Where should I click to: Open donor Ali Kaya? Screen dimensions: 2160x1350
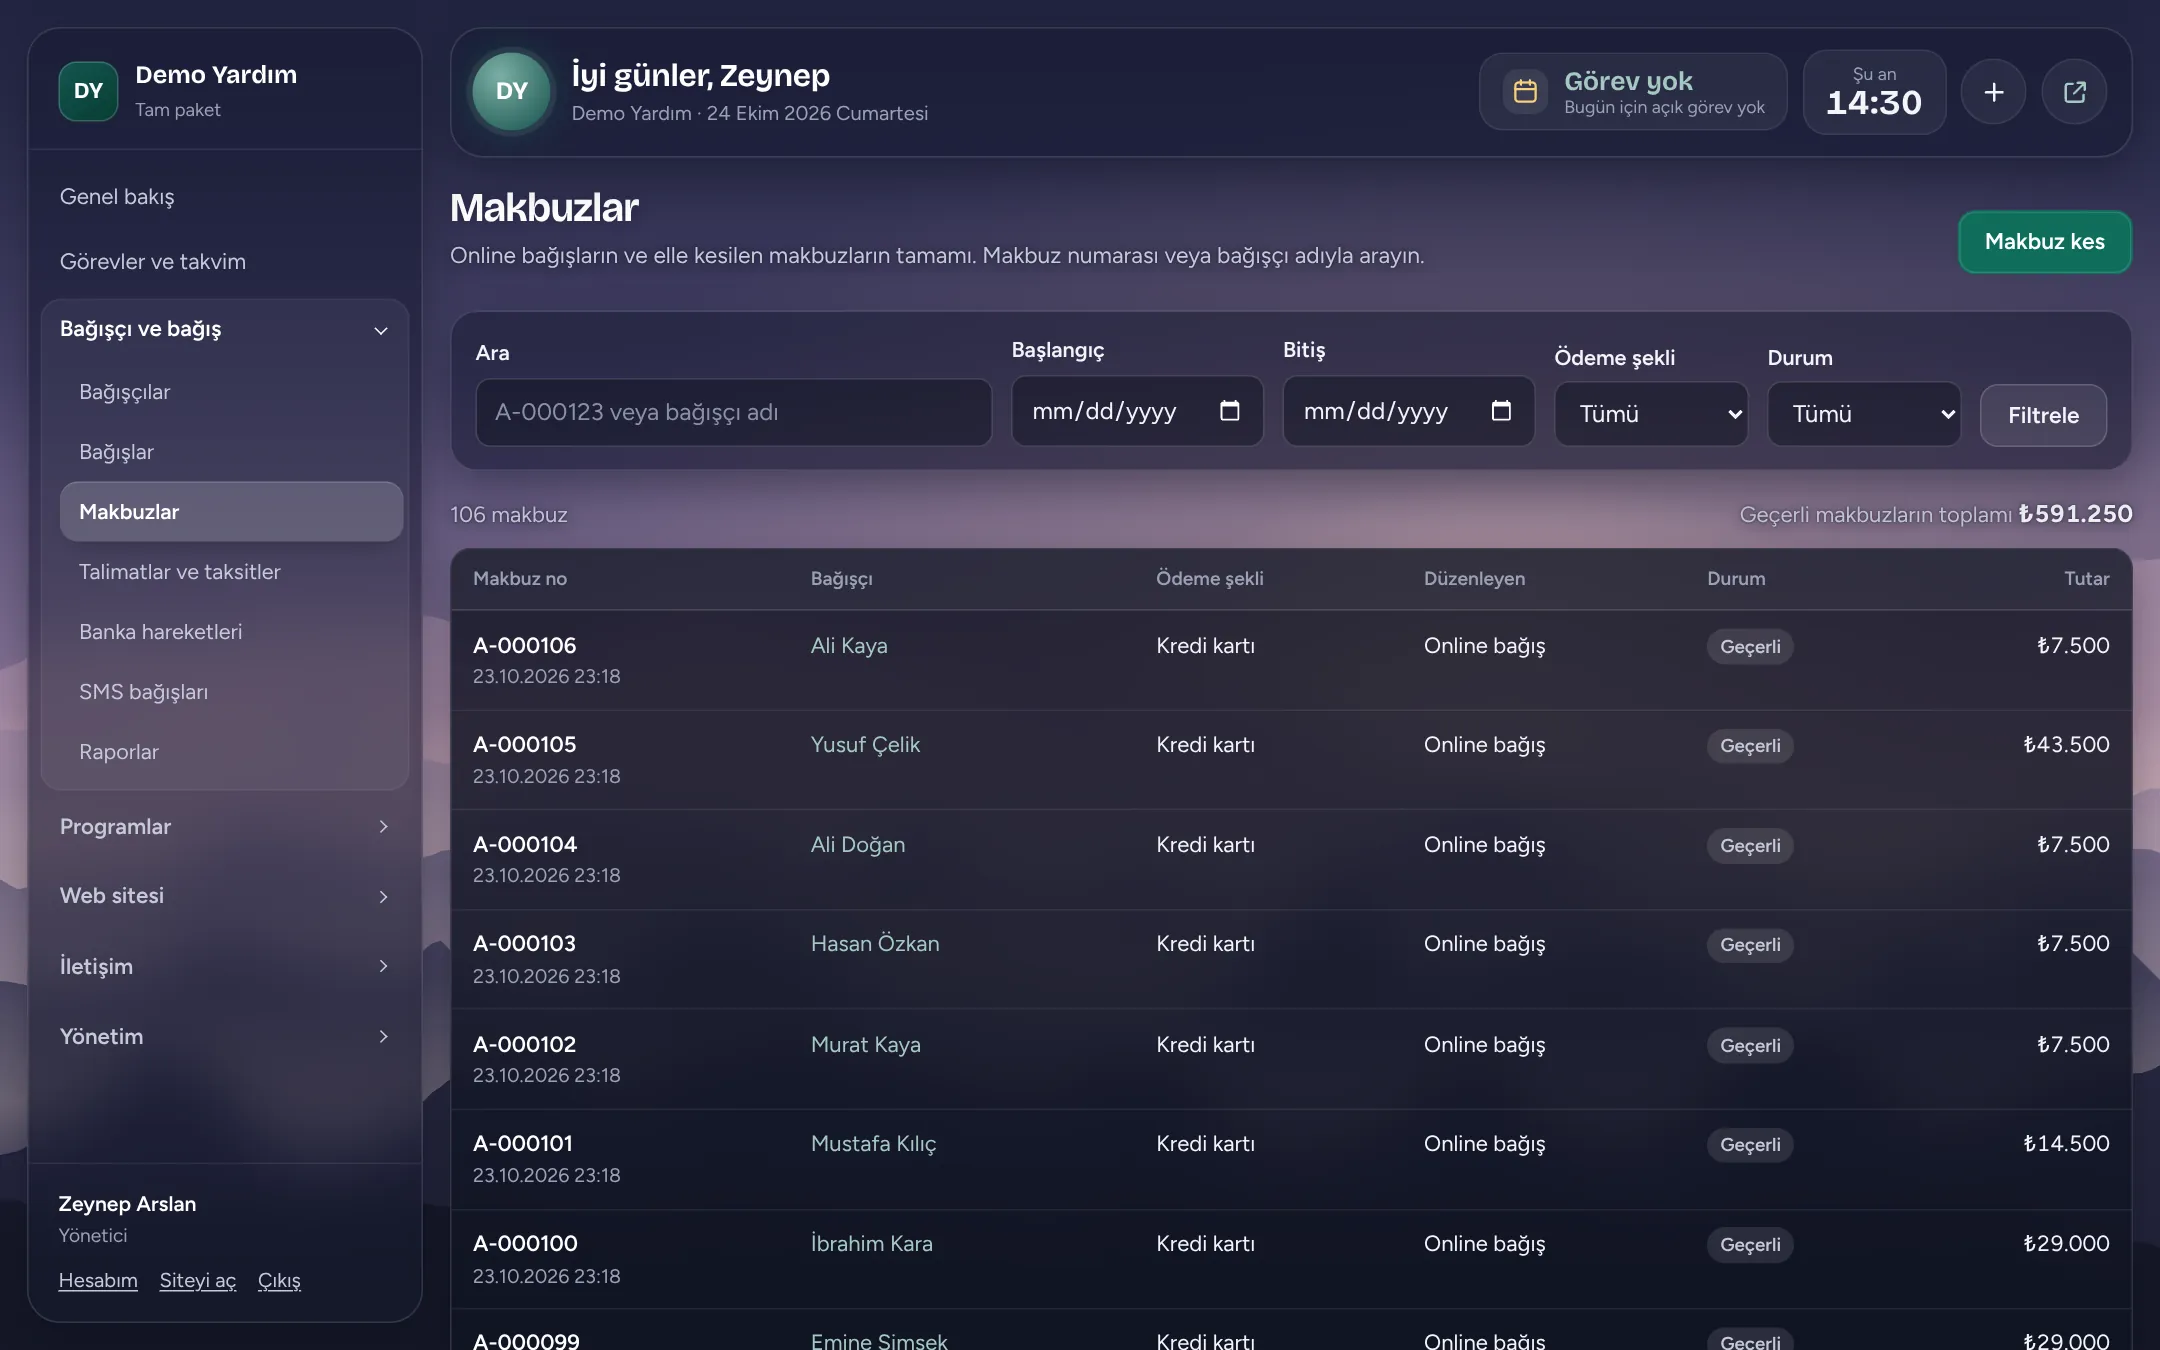point(849,646)
